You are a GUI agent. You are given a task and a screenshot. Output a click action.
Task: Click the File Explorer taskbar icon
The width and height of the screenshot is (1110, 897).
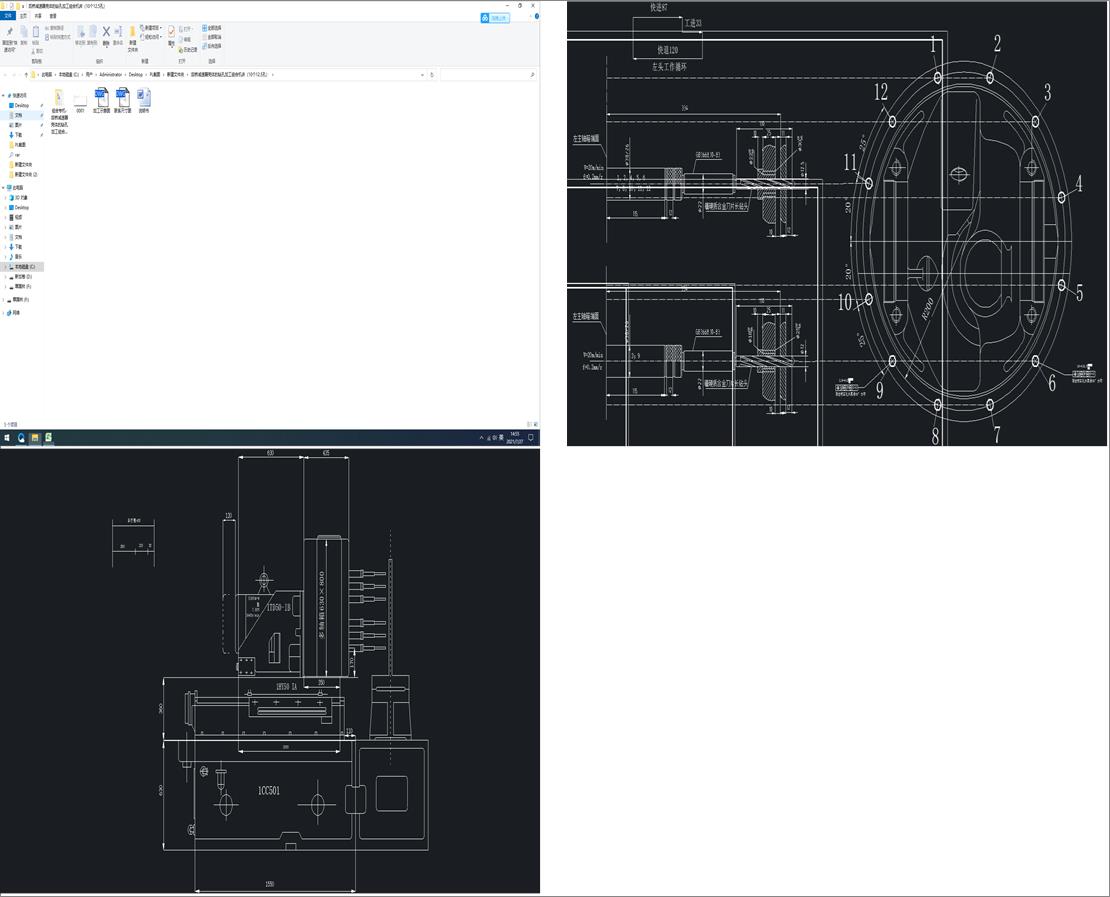point(35,438)
